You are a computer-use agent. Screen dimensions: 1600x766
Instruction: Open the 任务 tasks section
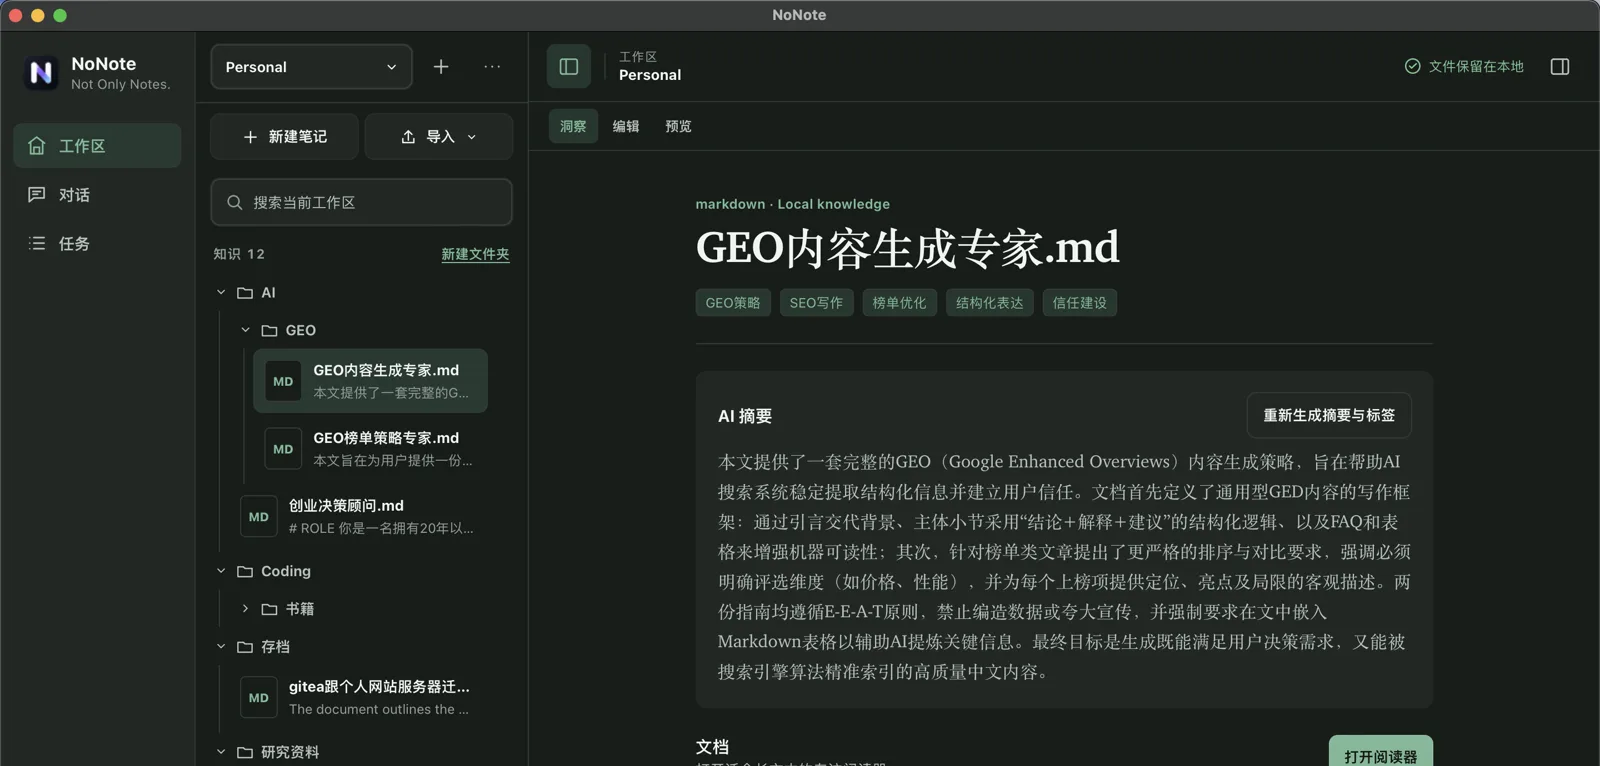97,243
